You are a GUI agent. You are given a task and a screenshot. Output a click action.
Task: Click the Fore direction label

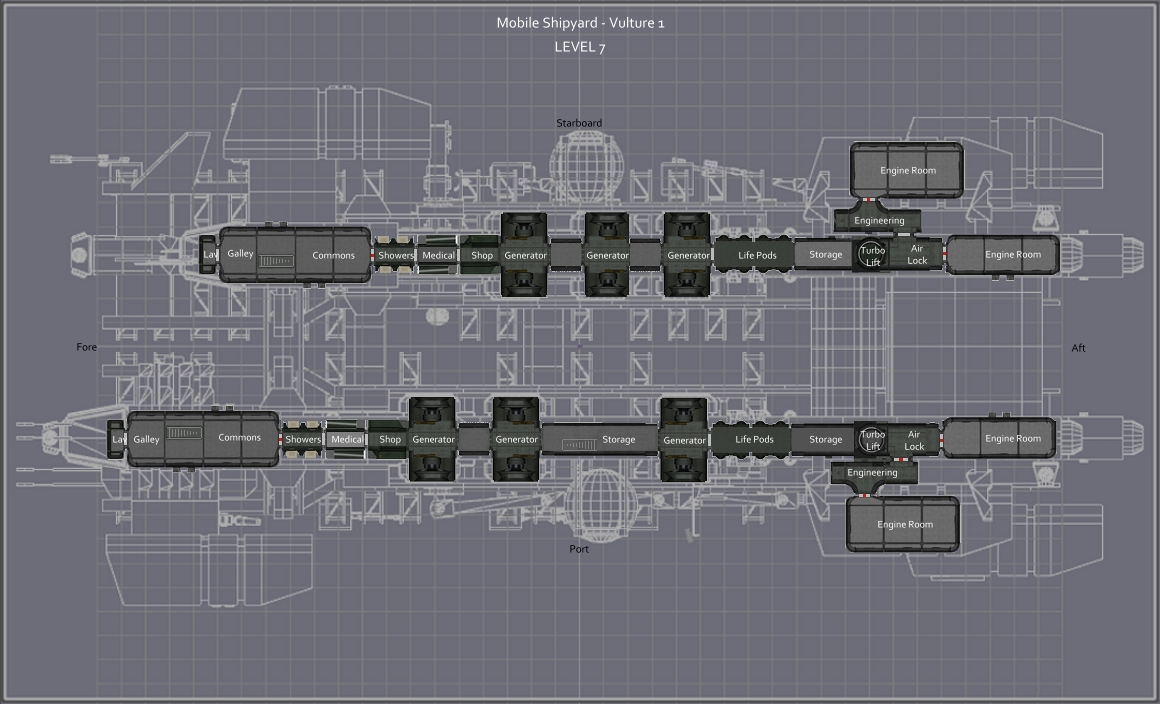click(87, 348)
